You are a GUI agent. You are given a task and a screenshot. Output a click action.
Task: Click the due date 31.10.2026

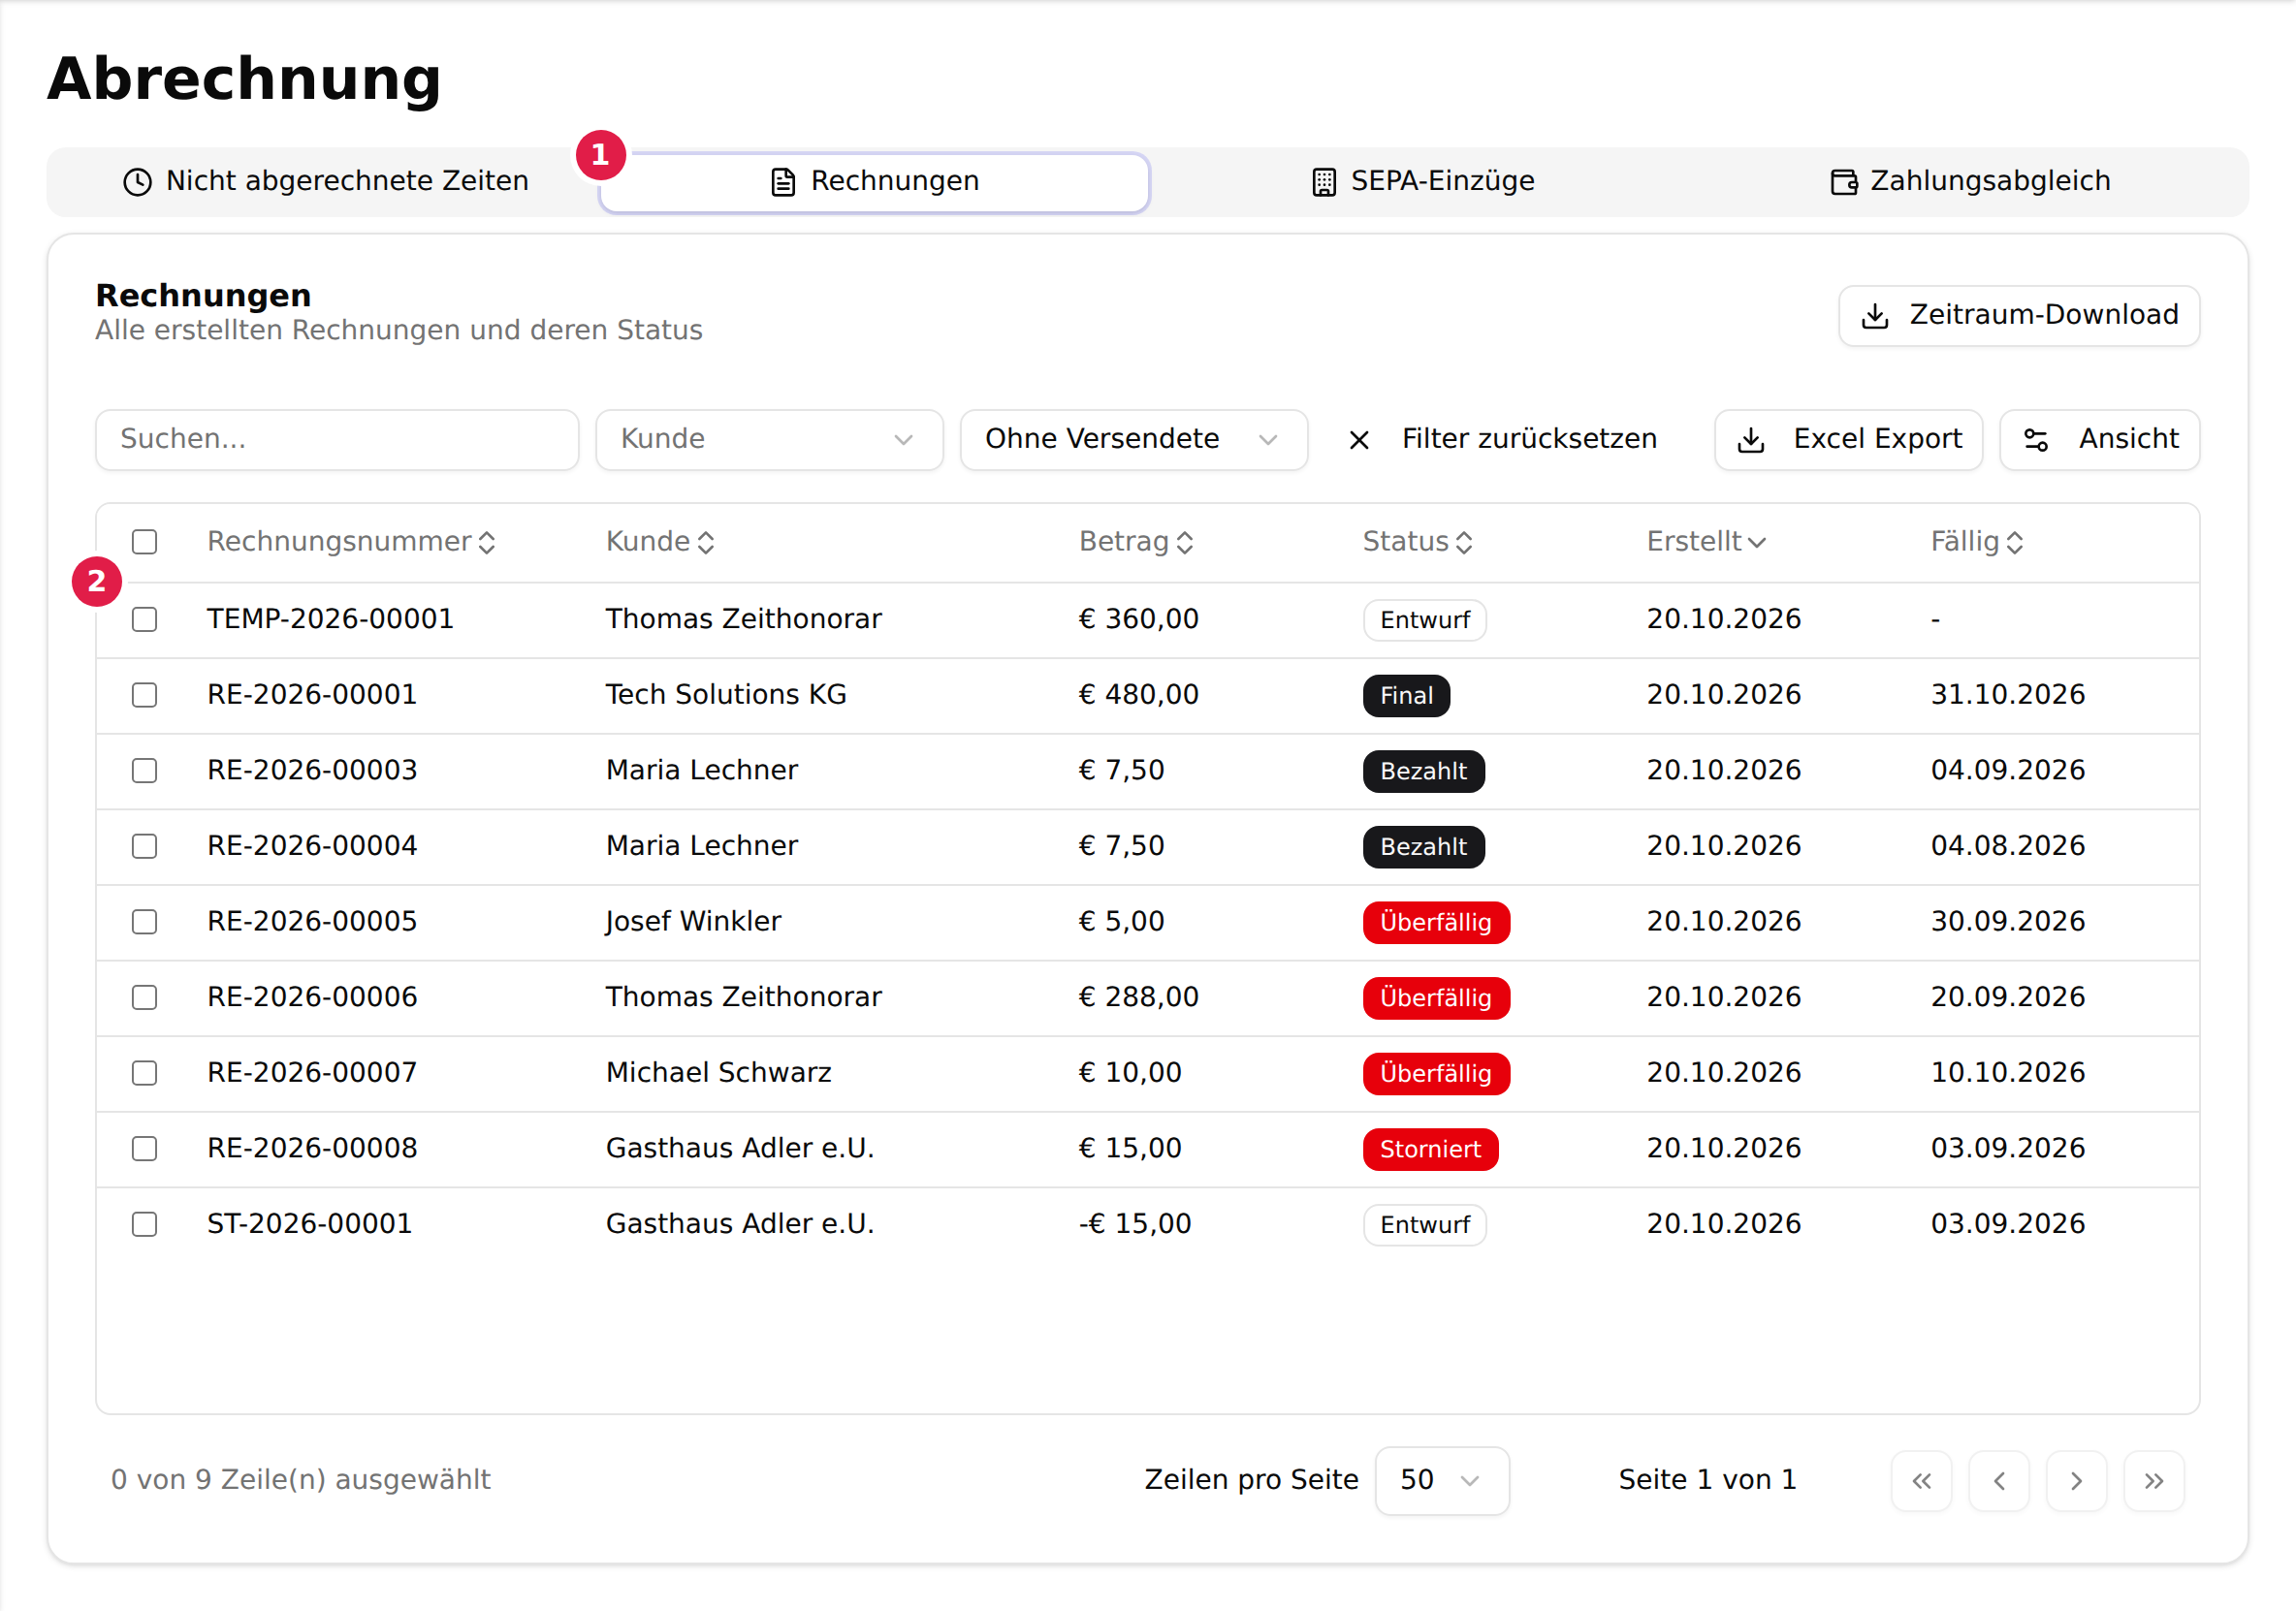point(2008,694)
